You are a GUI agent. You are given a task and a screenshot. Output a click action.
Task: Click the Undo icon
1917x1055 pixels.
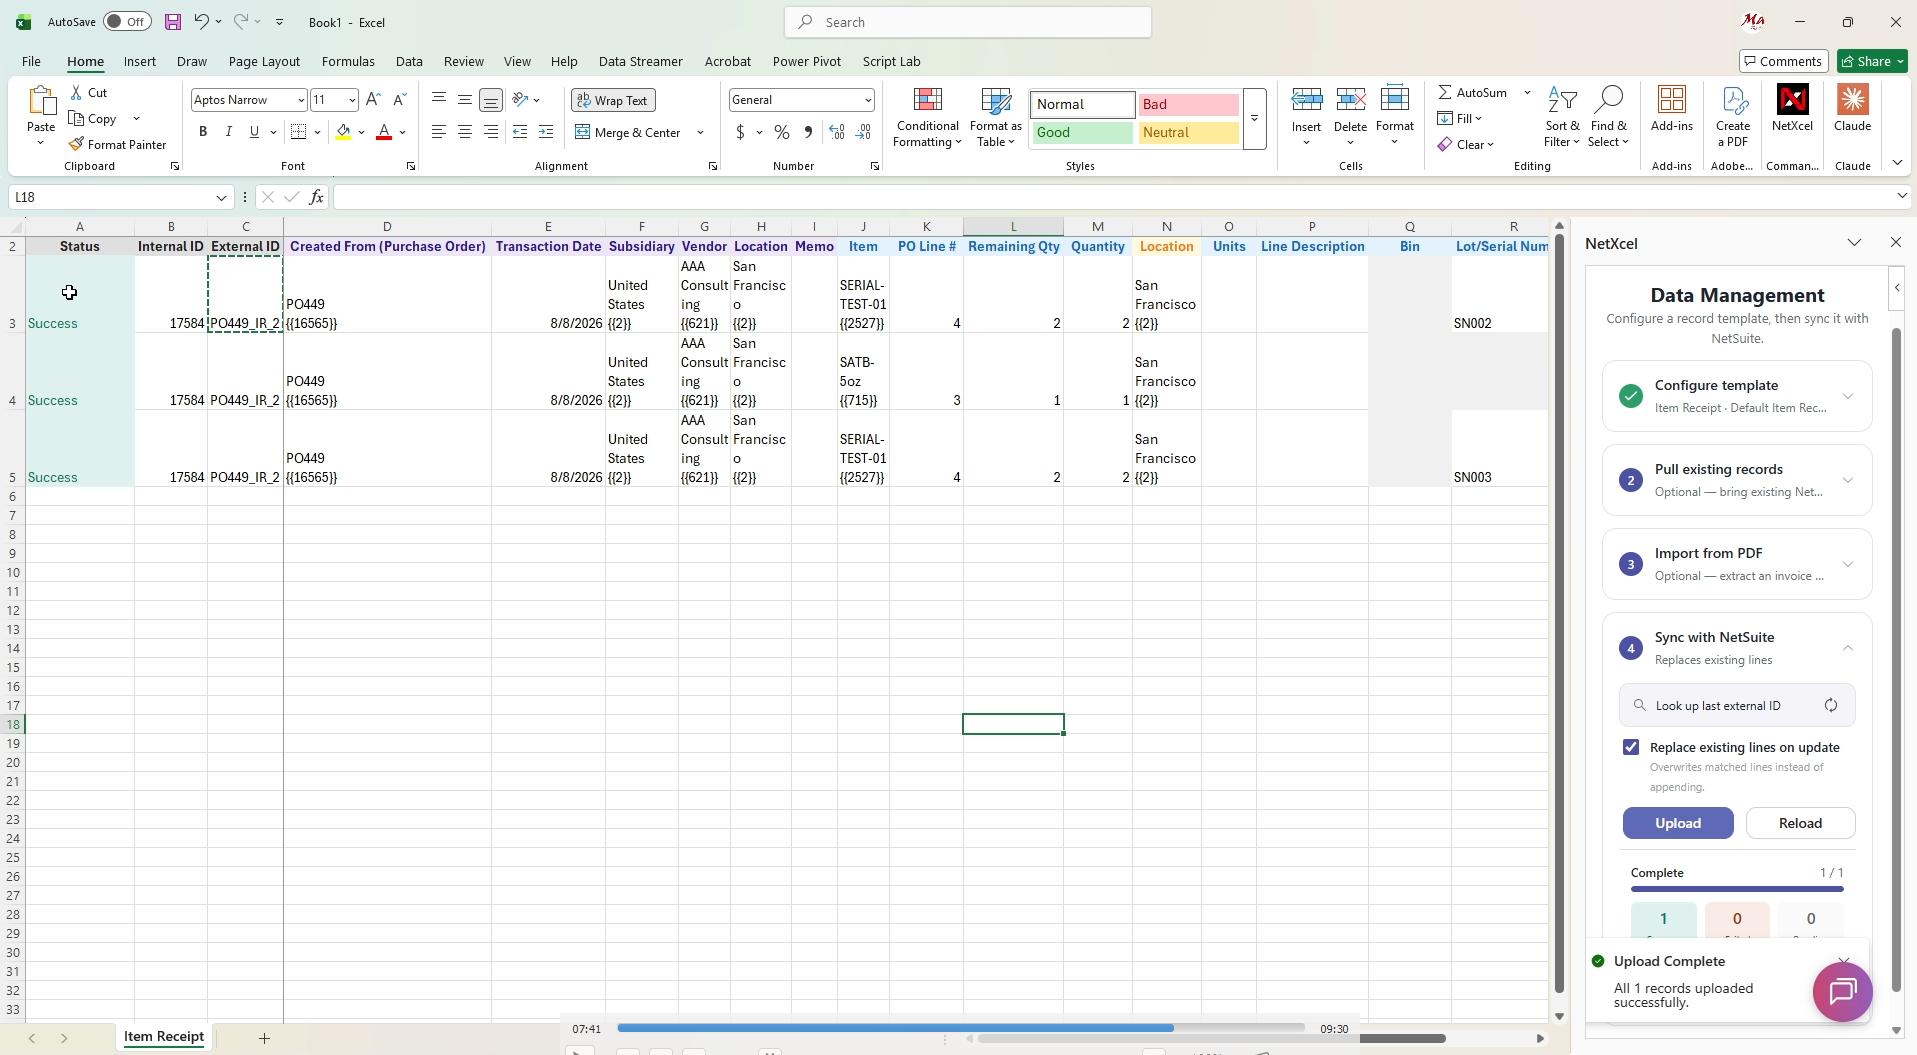(201, 22)
